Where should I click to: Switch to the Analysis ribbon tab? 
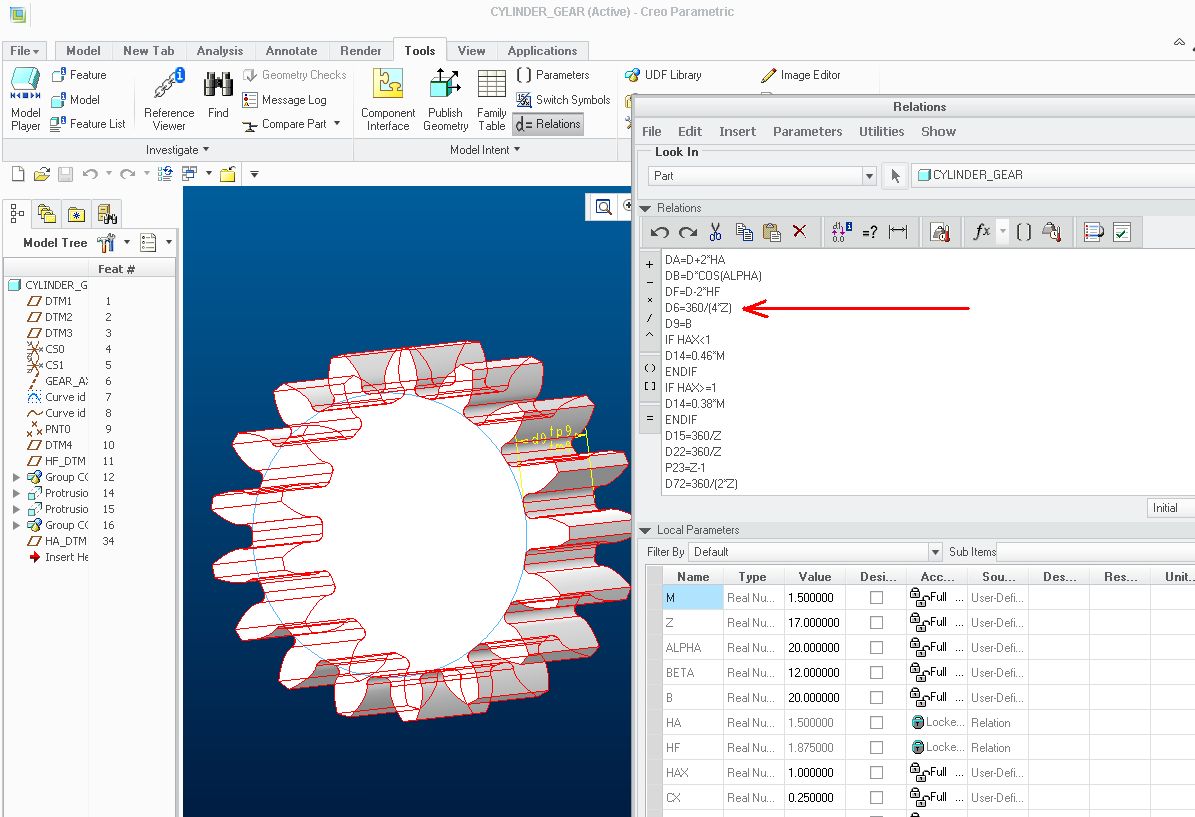[219, 51]
